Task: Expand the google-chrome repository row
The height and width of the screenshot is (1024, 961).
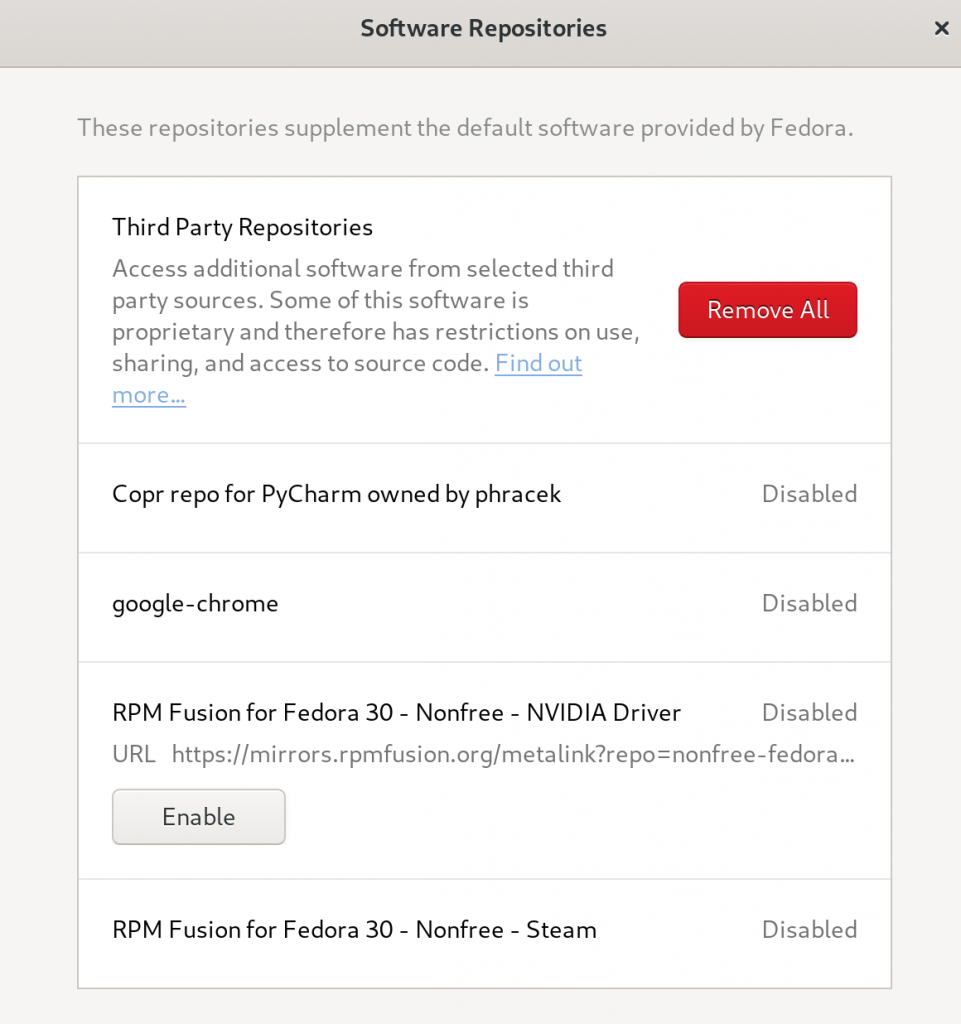Action: click(x=484, y=607)
